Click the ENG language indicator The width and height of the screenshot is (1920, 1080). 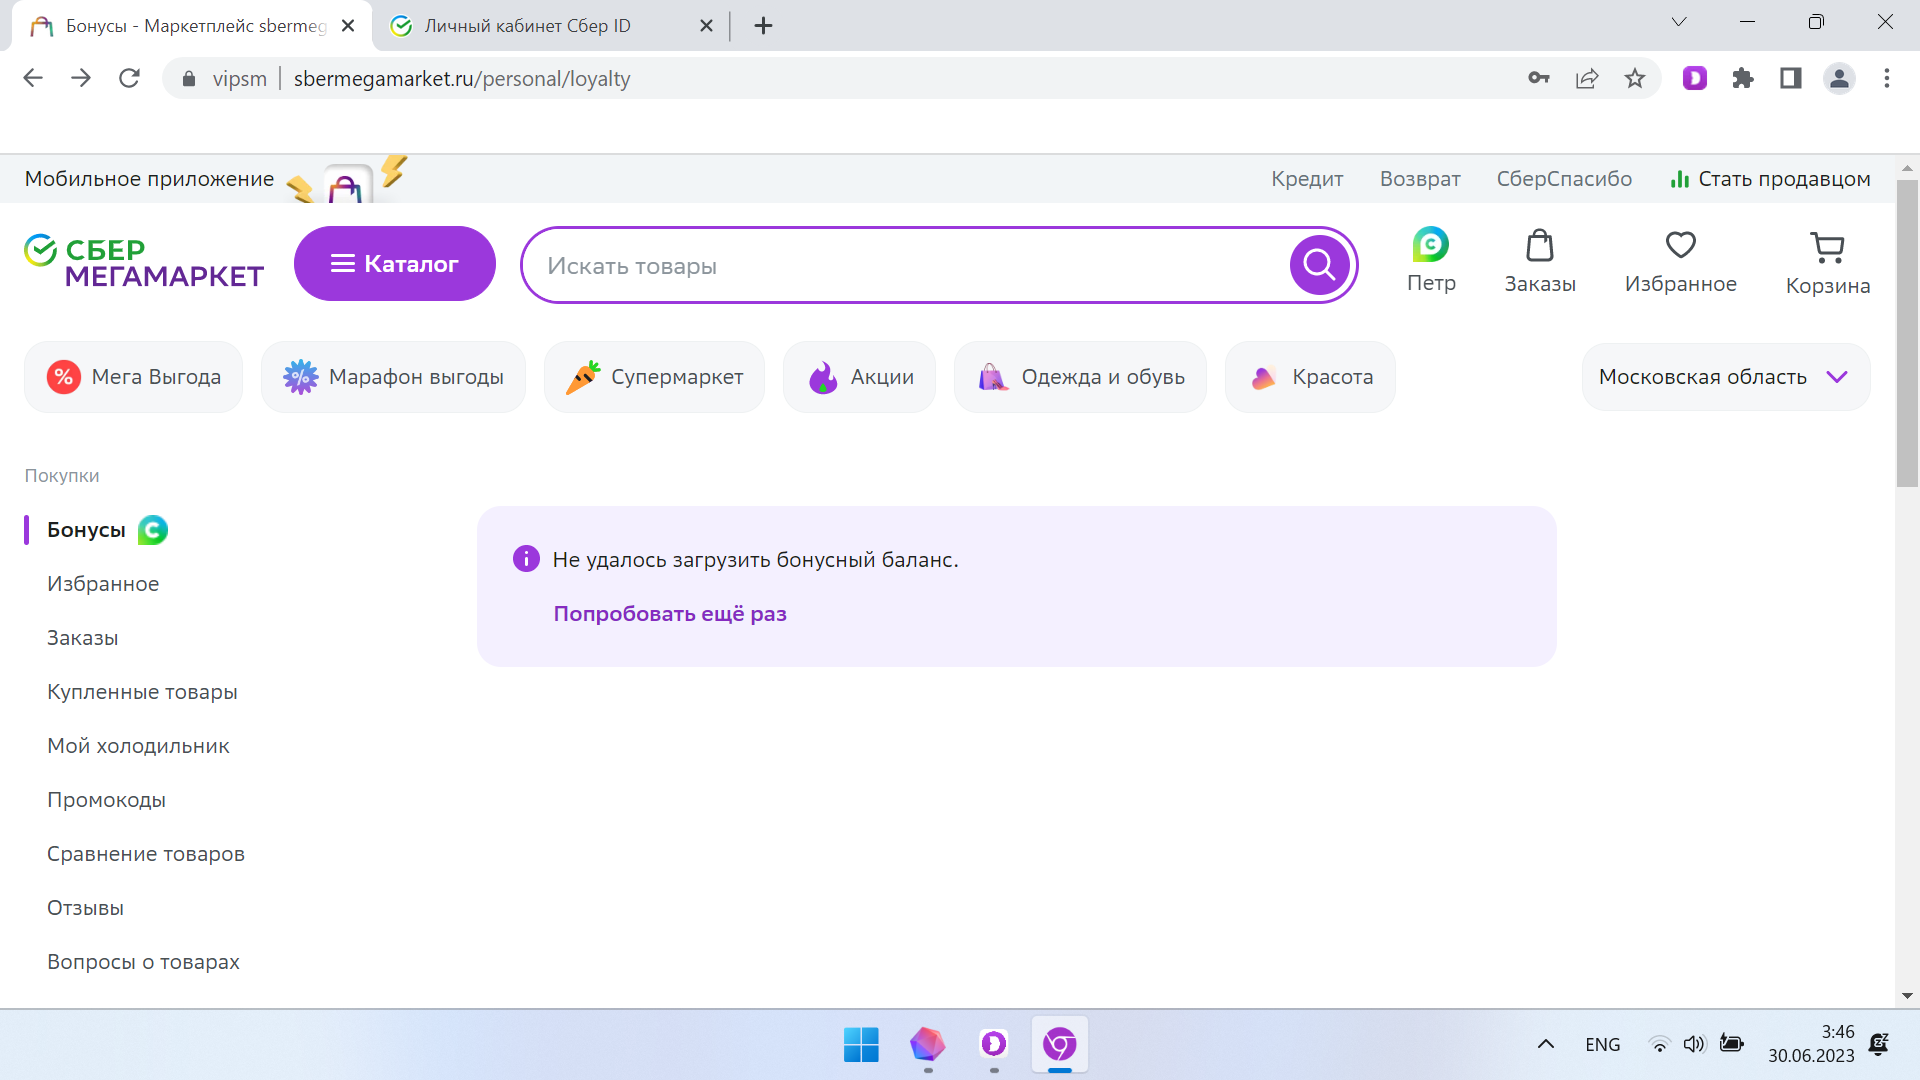(1603, 1045)
